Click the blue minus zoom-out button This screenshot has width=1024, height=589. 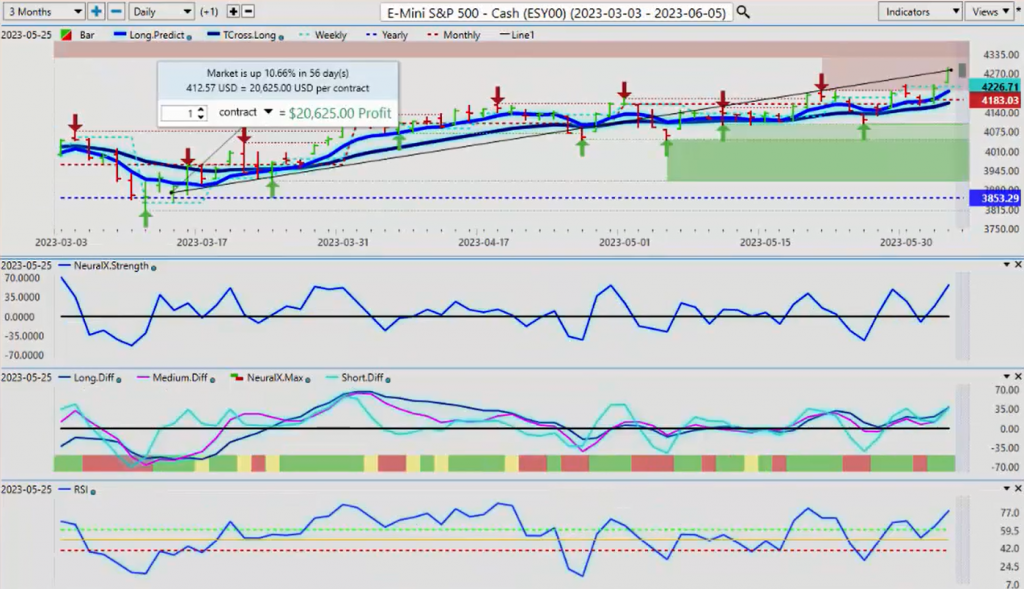[x=116, y=12]
